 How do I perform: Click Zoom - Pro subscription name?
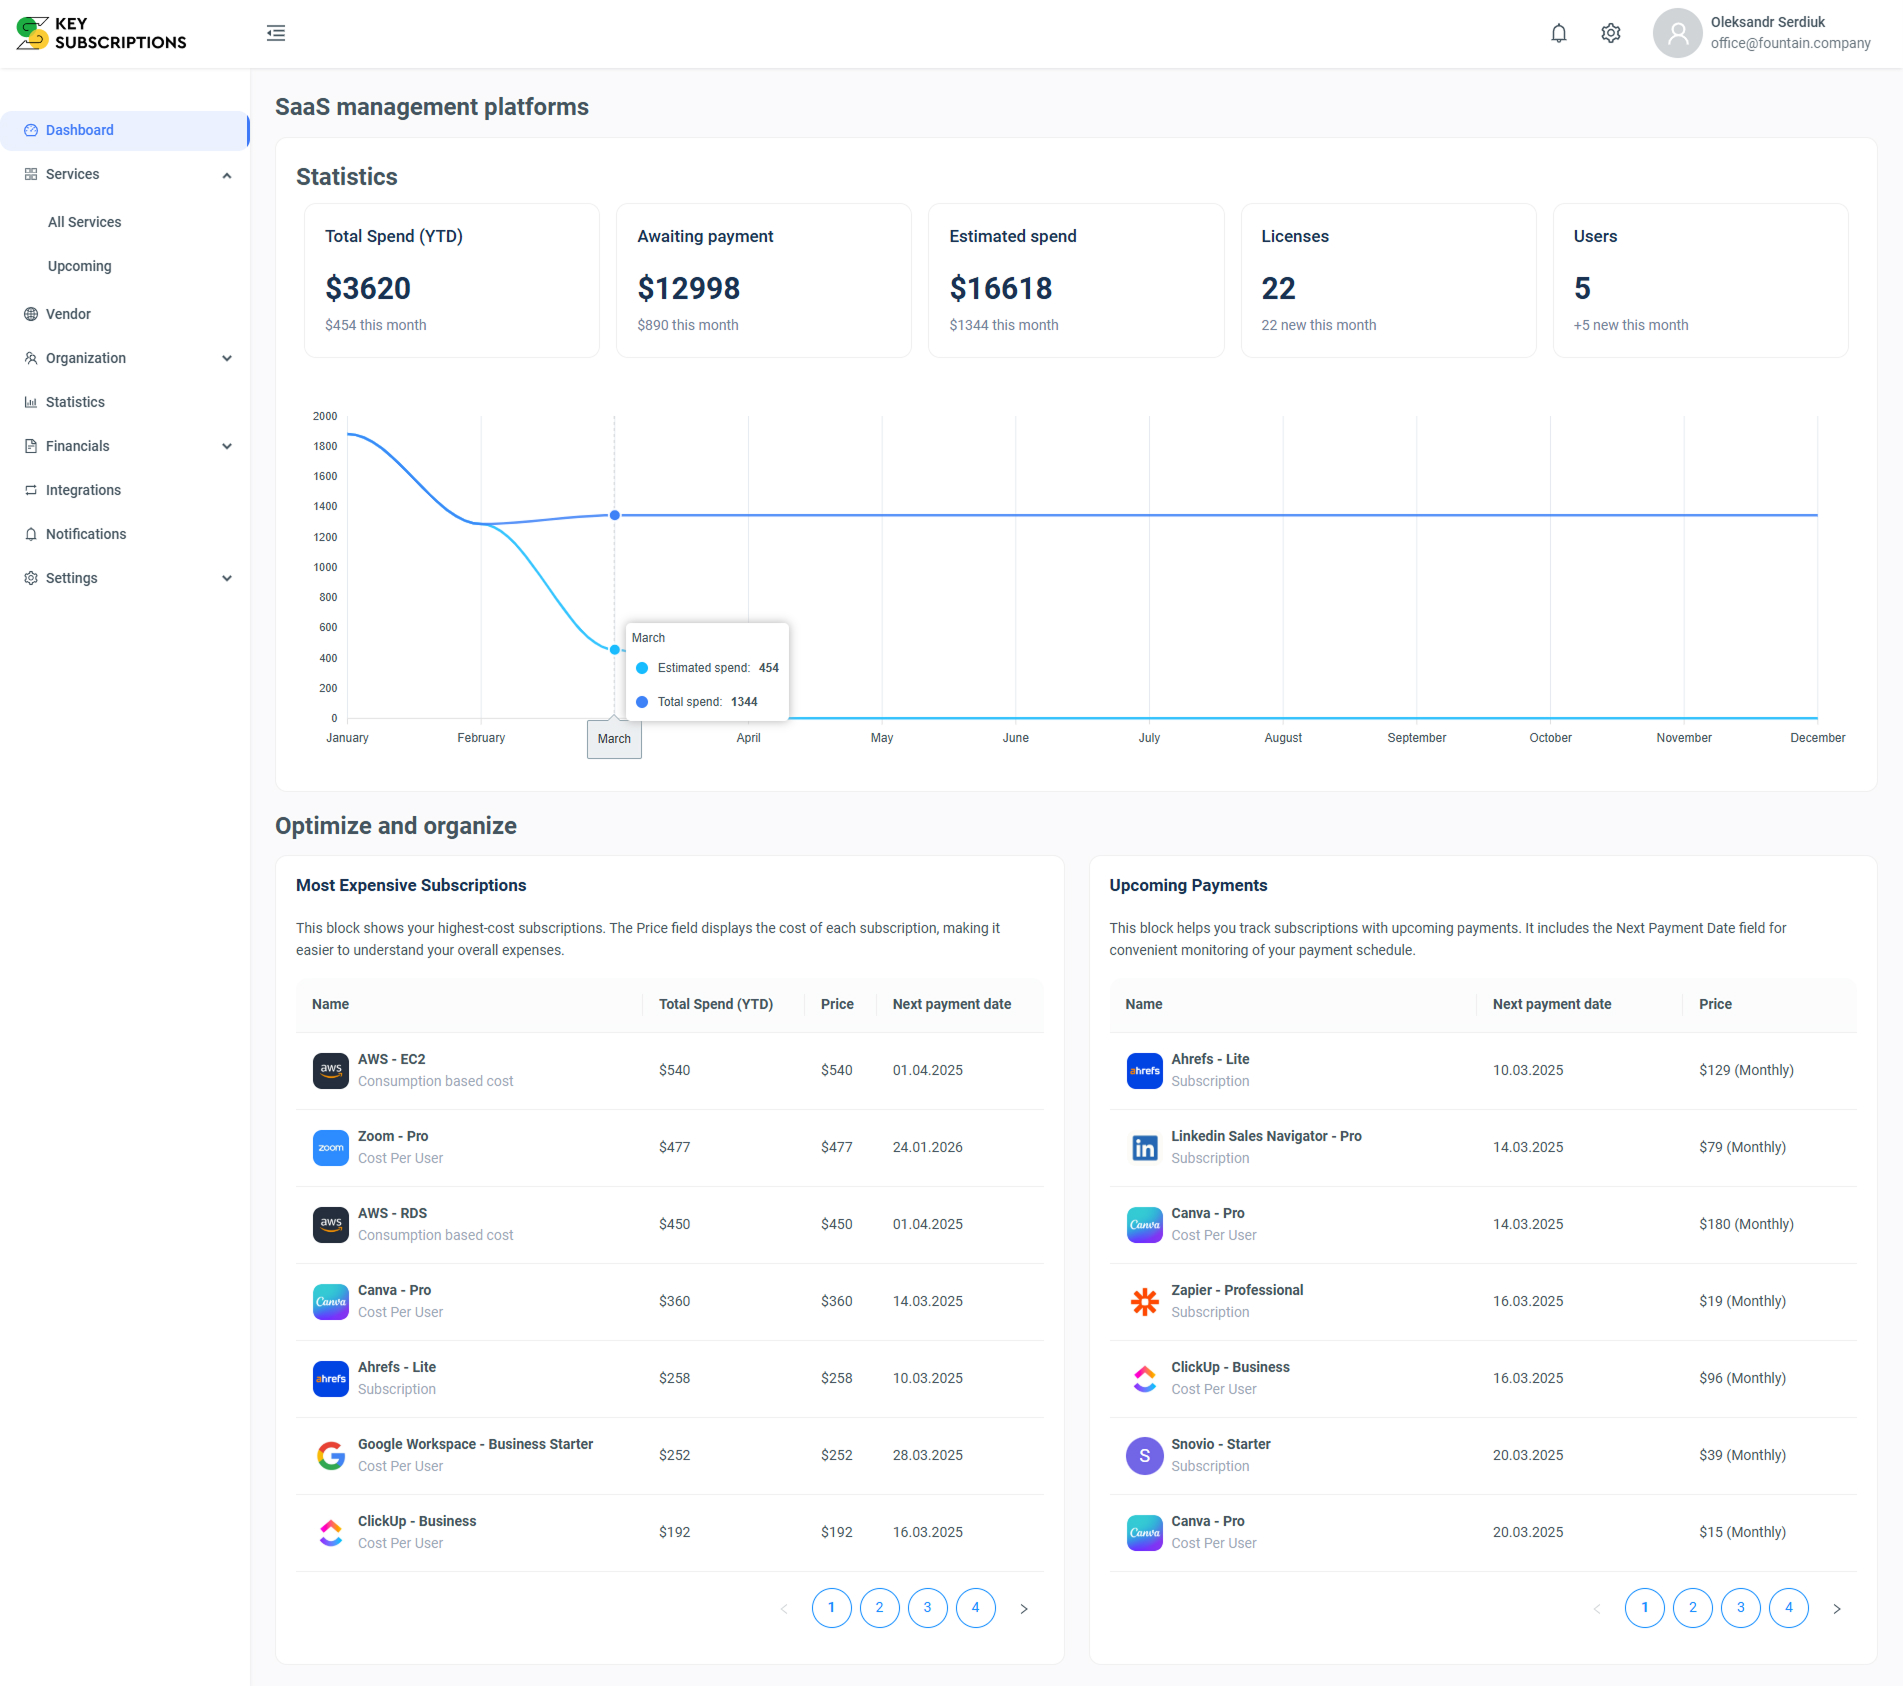click(393, 1136)
